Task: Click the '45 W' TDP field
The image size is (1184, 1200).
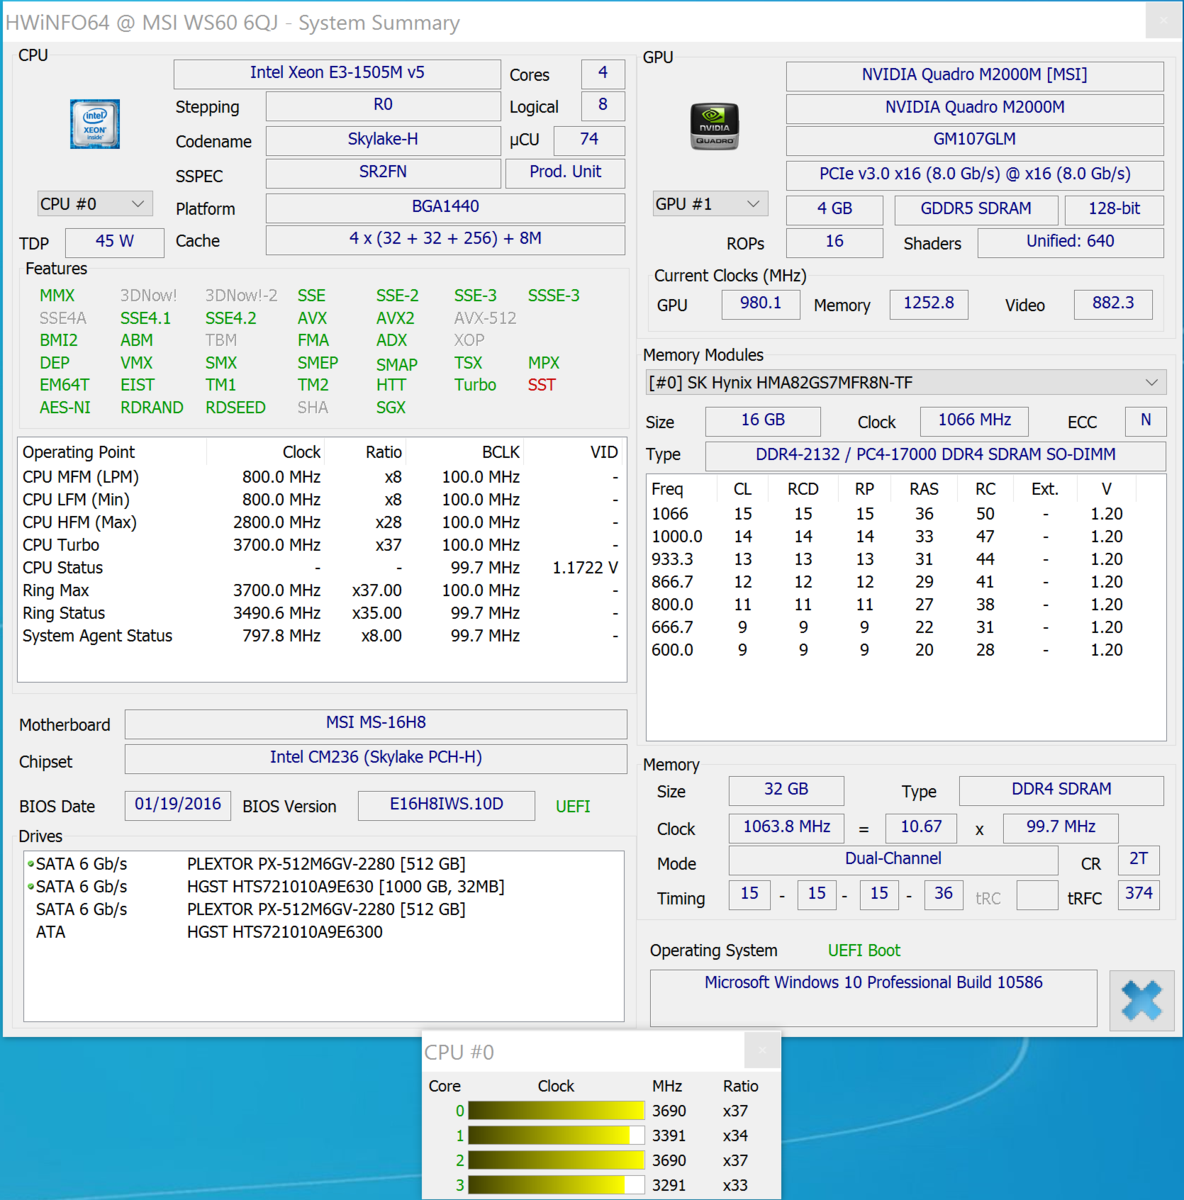Action: (114, 241)
